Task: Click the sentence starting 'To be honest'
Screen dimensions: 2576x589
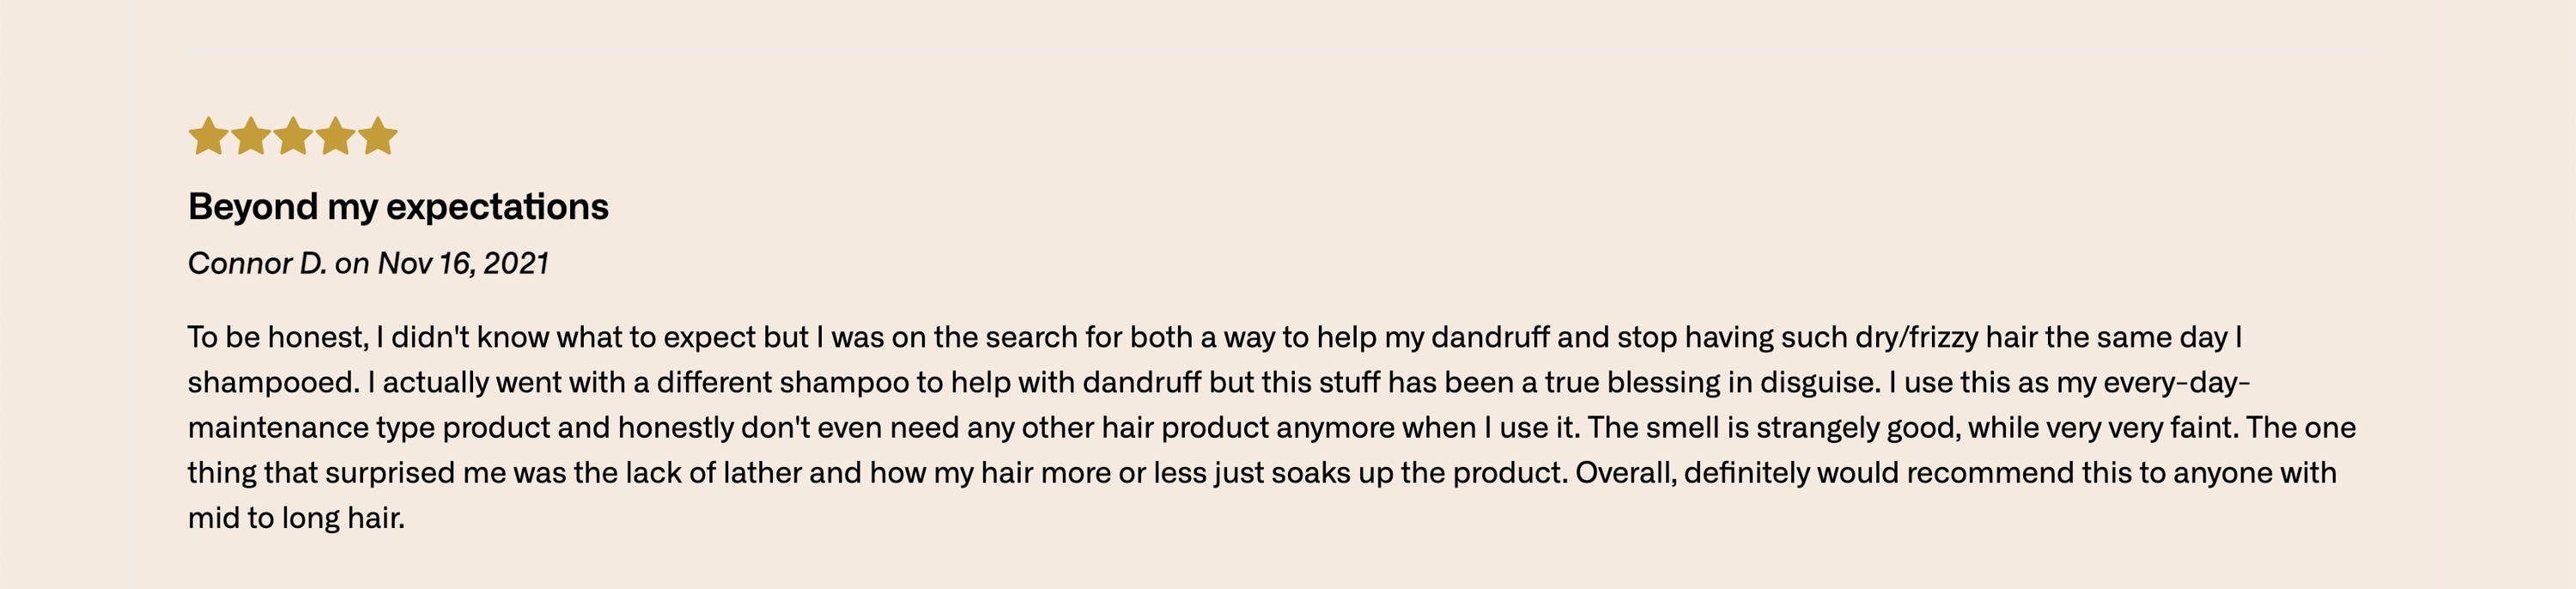Action: (x=1215, y=360)
